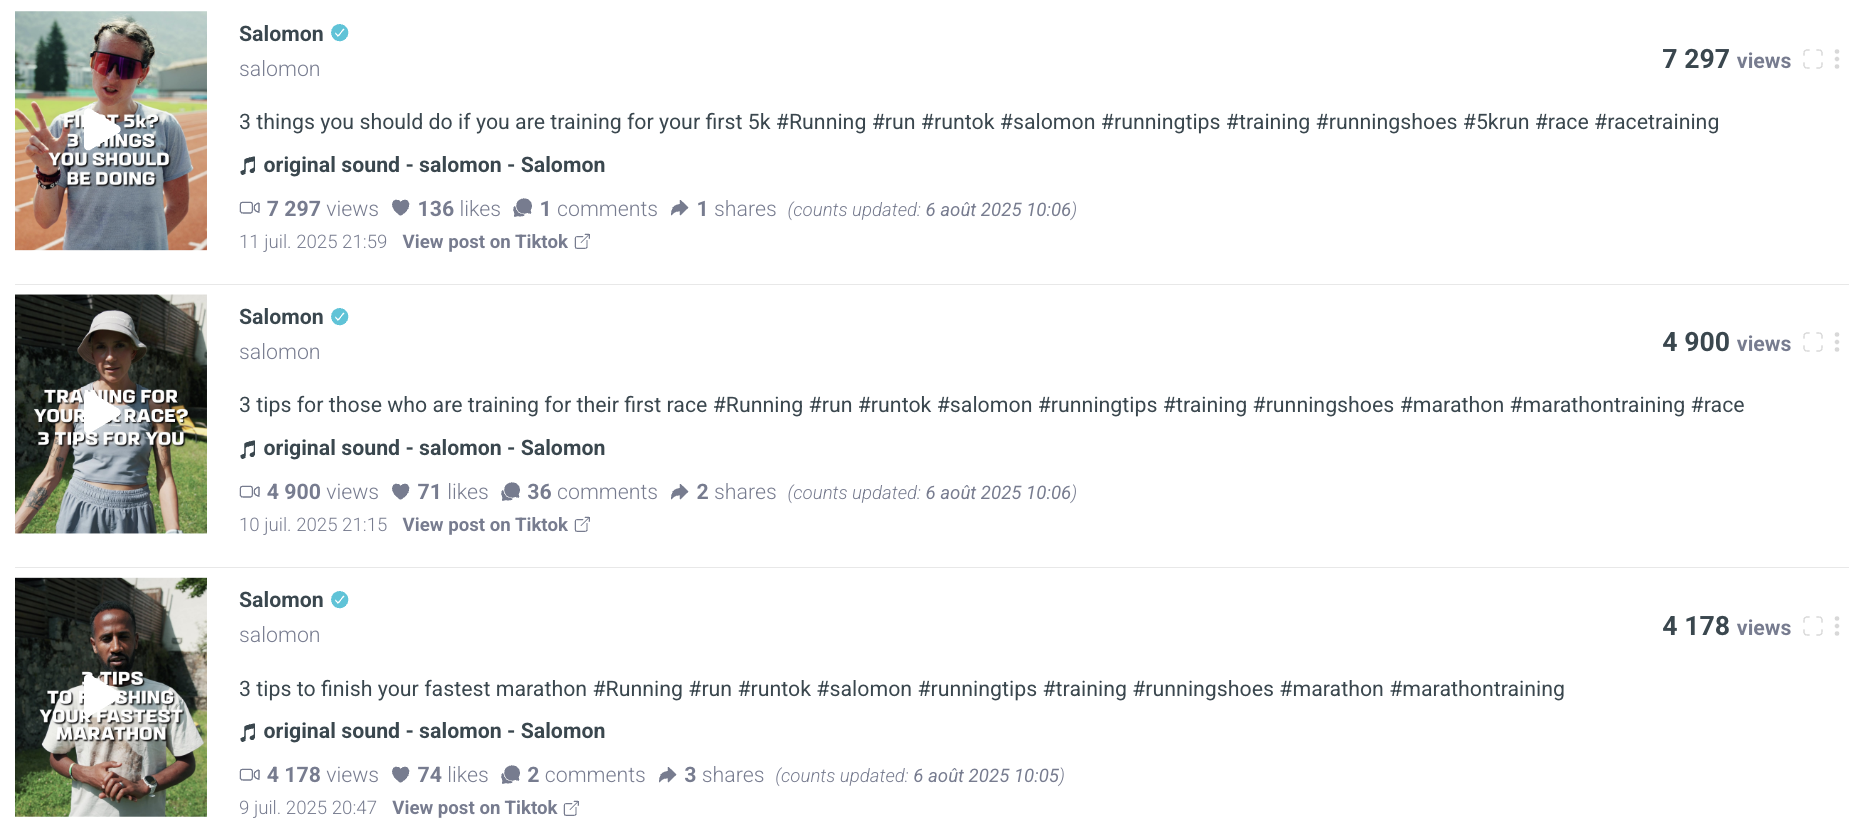Click the salomon handle under the first race post author
Image resolution: width=1868 pixels, height=840 pixels.
(279, 352)
